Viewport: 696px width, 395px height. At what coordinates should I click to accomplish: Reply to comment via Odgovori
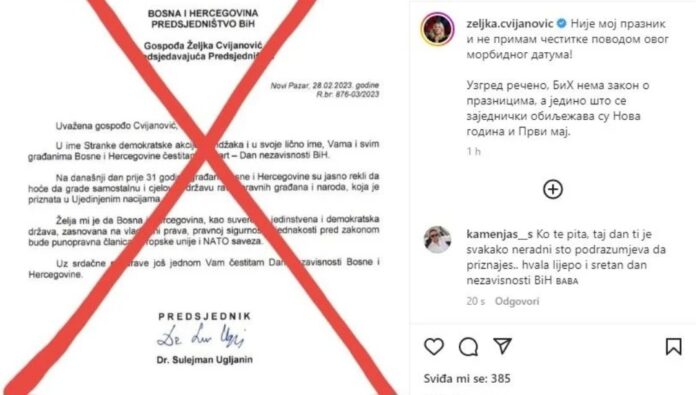point(517,301)
